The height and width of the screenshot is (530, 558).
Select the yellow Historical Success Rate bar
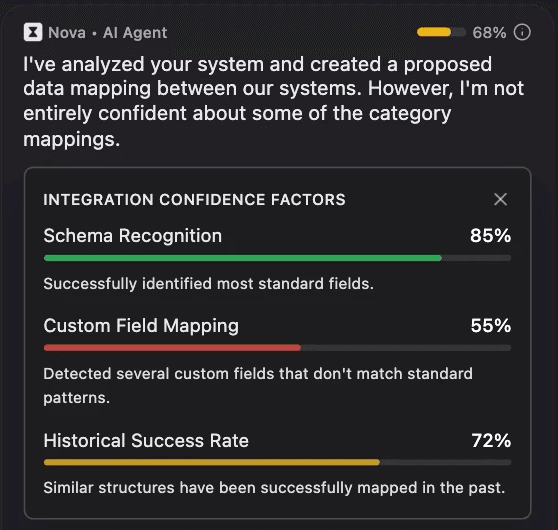(x=277, y=462)
